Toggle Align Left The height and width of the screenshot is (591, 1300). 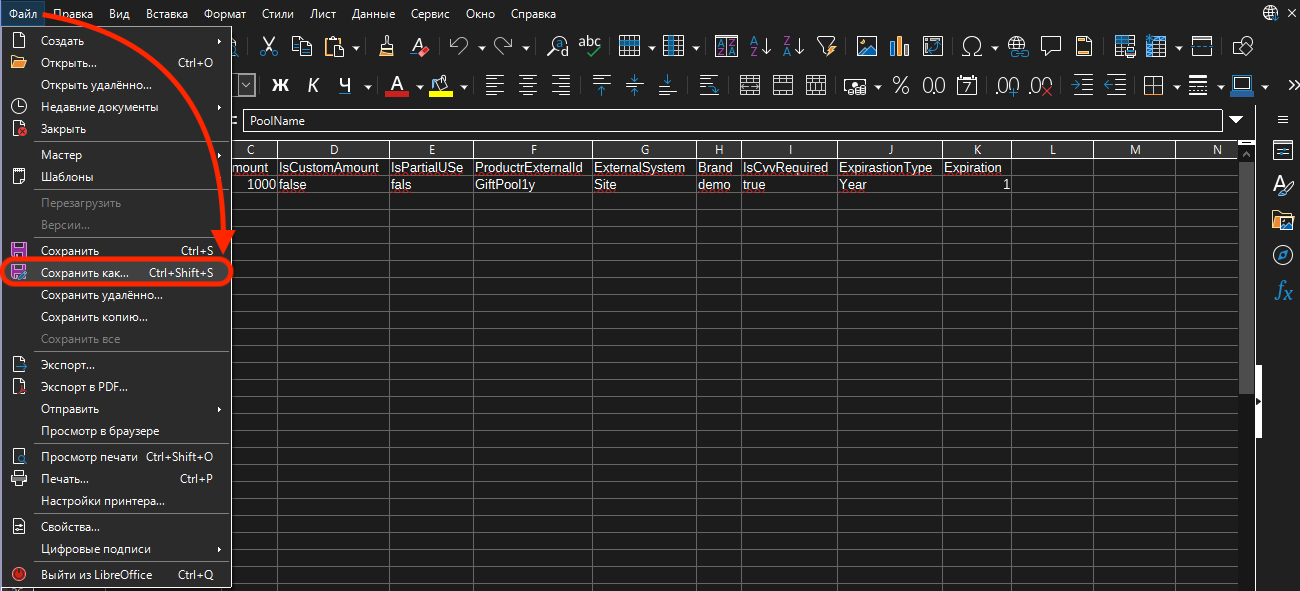pyautogui.click(x=495, y=86)
